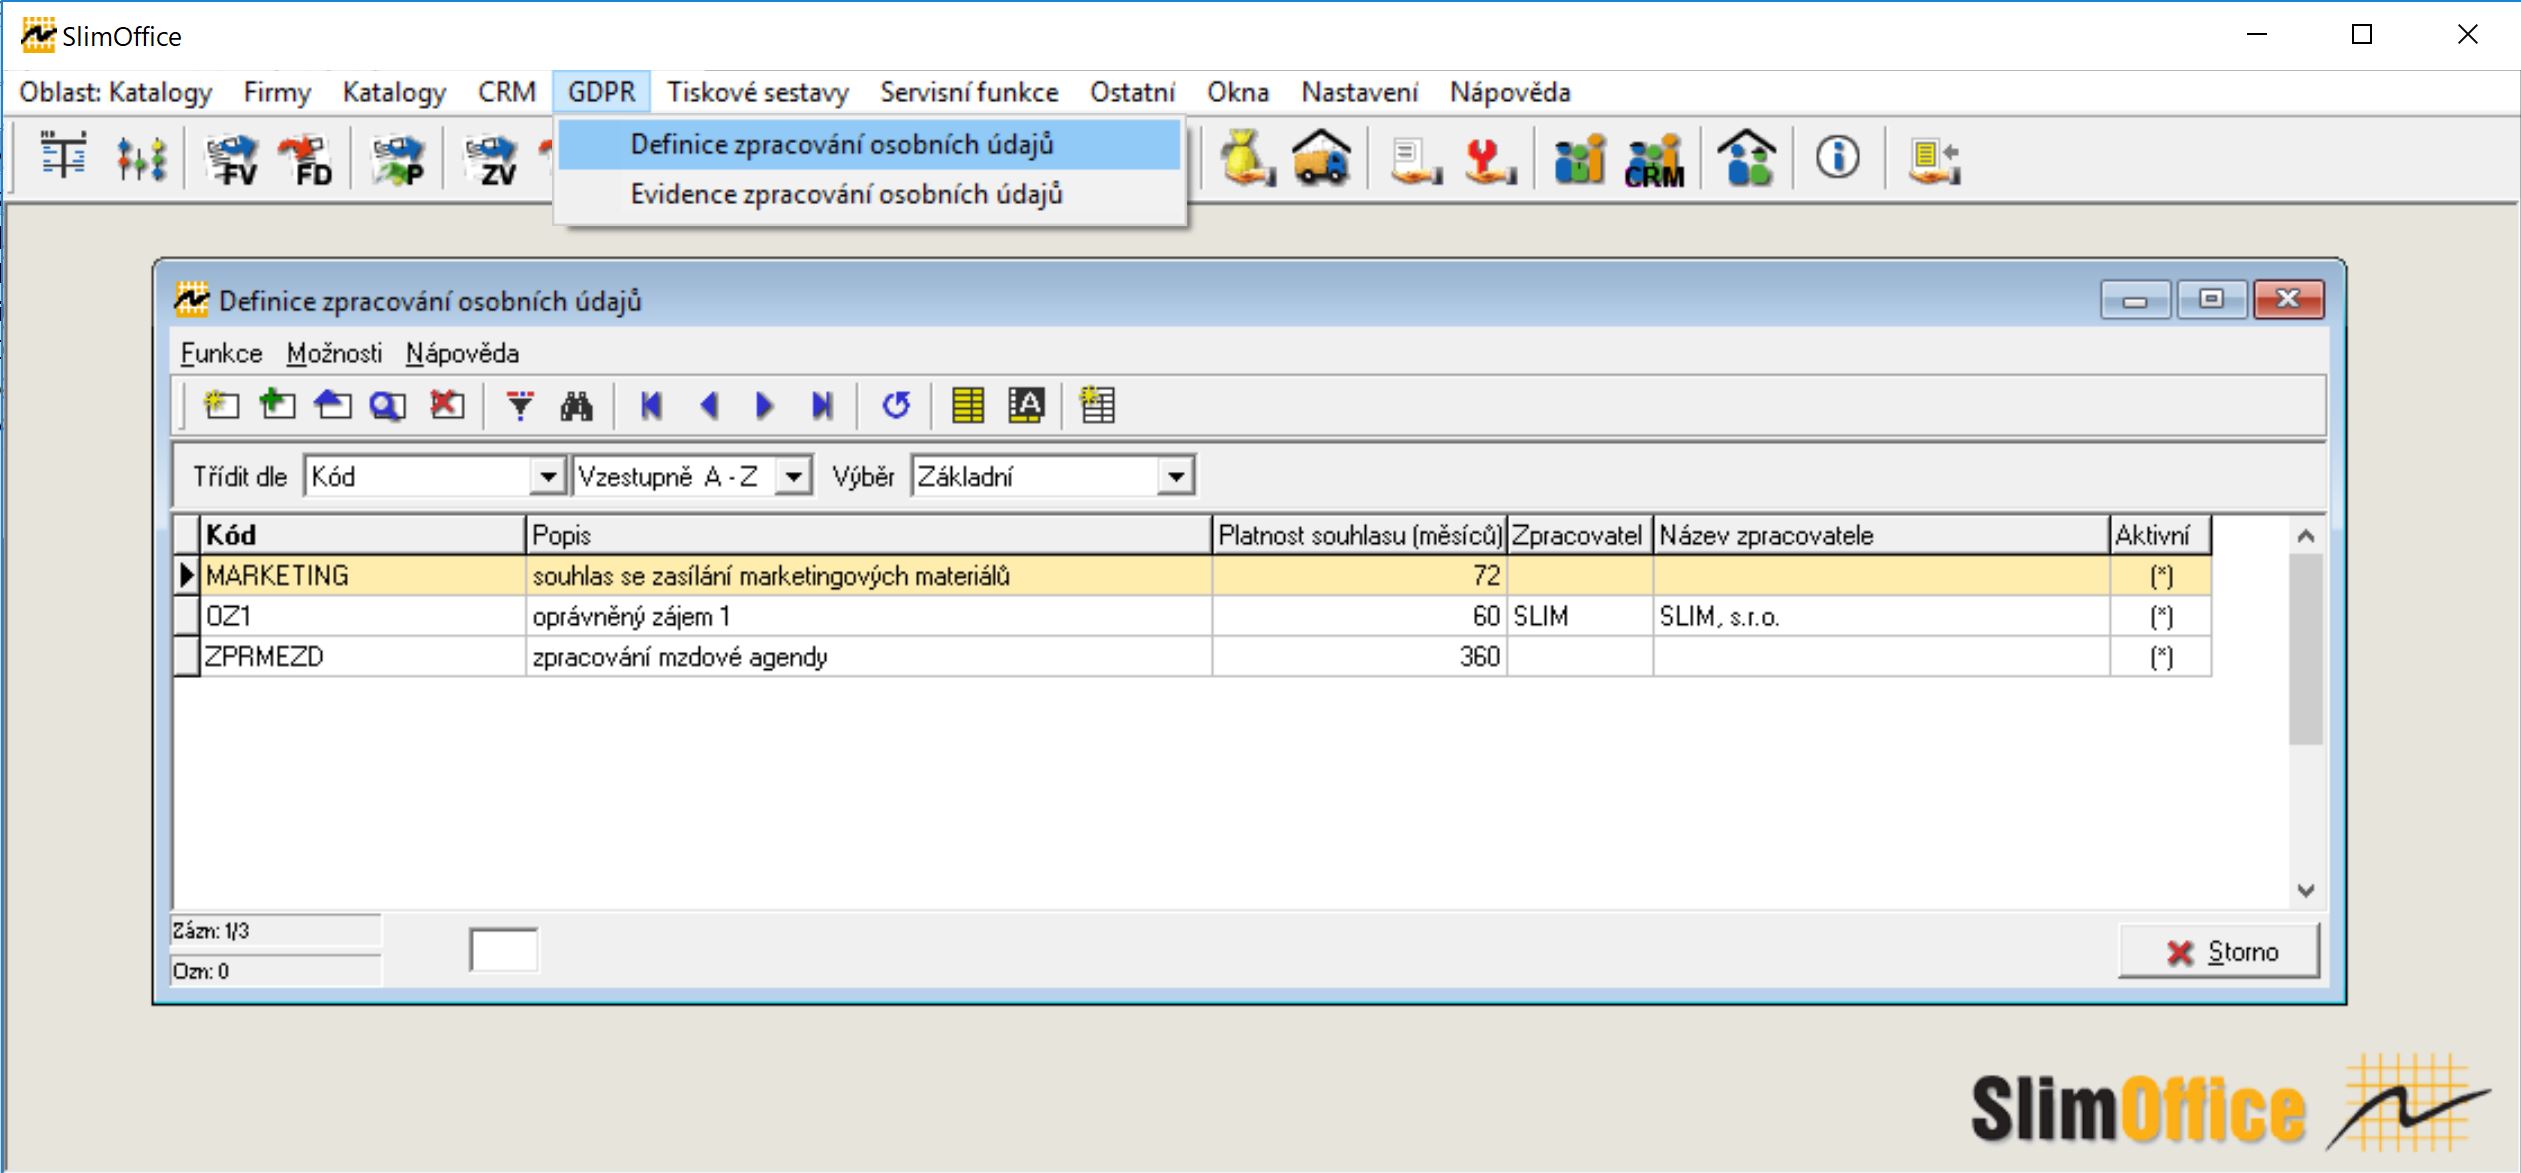Viewport: 2521px width, 1173px height.
Task: Click the document-in-hand toolbar icon
Action: coord(1416,160)
